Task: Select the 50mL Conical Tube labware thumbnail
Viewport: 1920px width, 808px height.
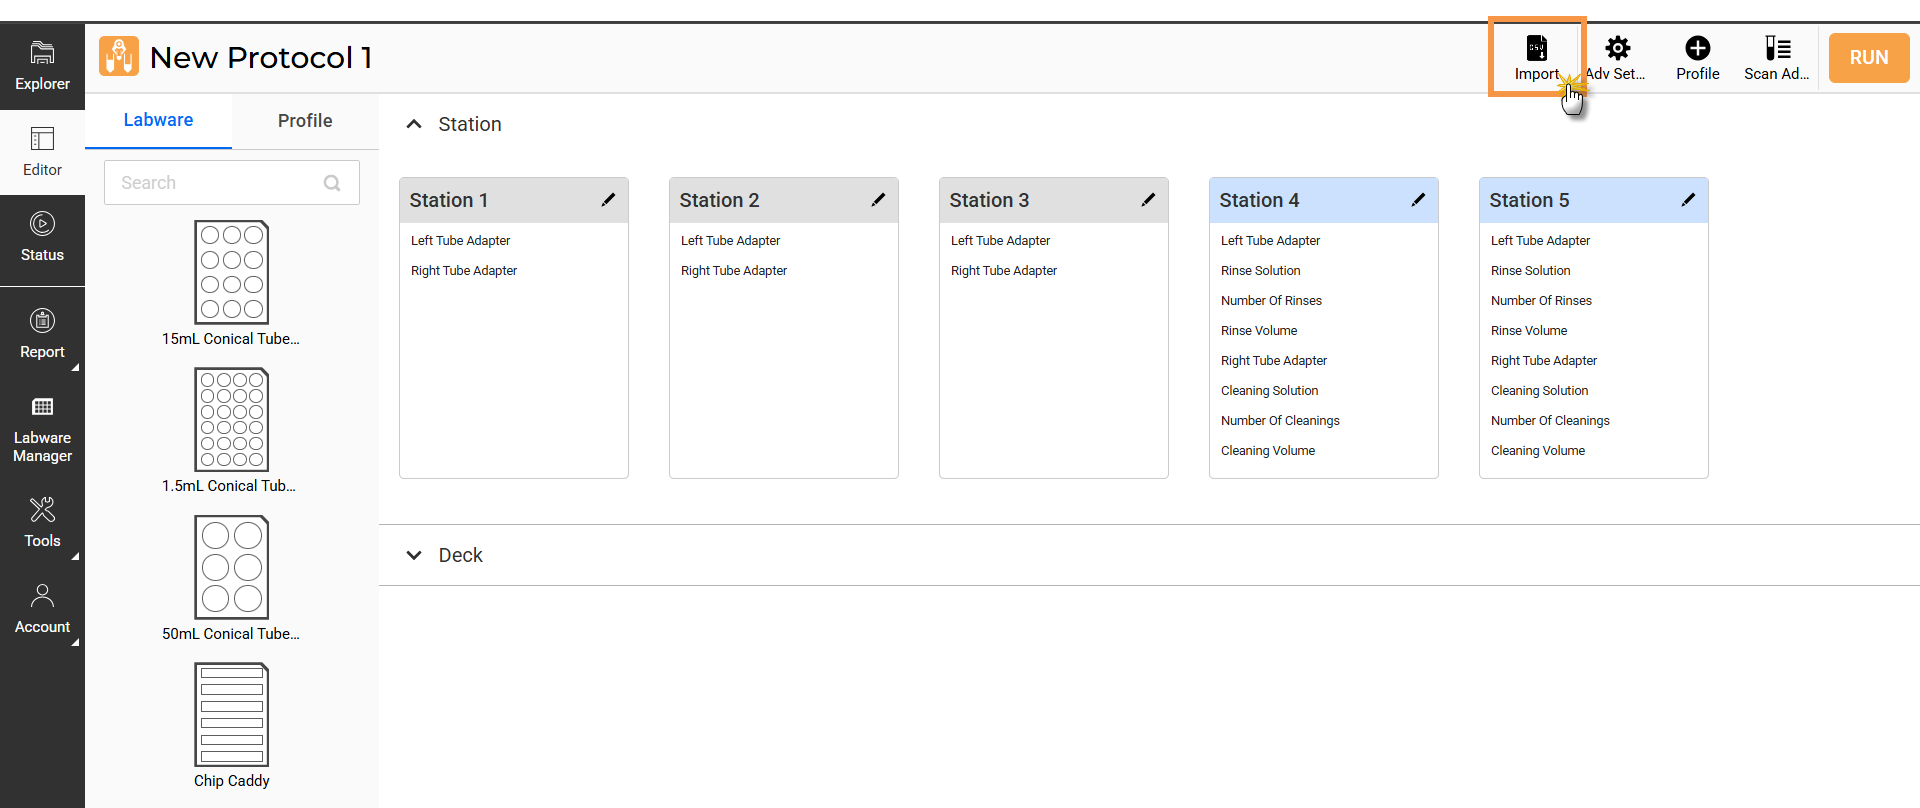Action: (x=232, y=567)
